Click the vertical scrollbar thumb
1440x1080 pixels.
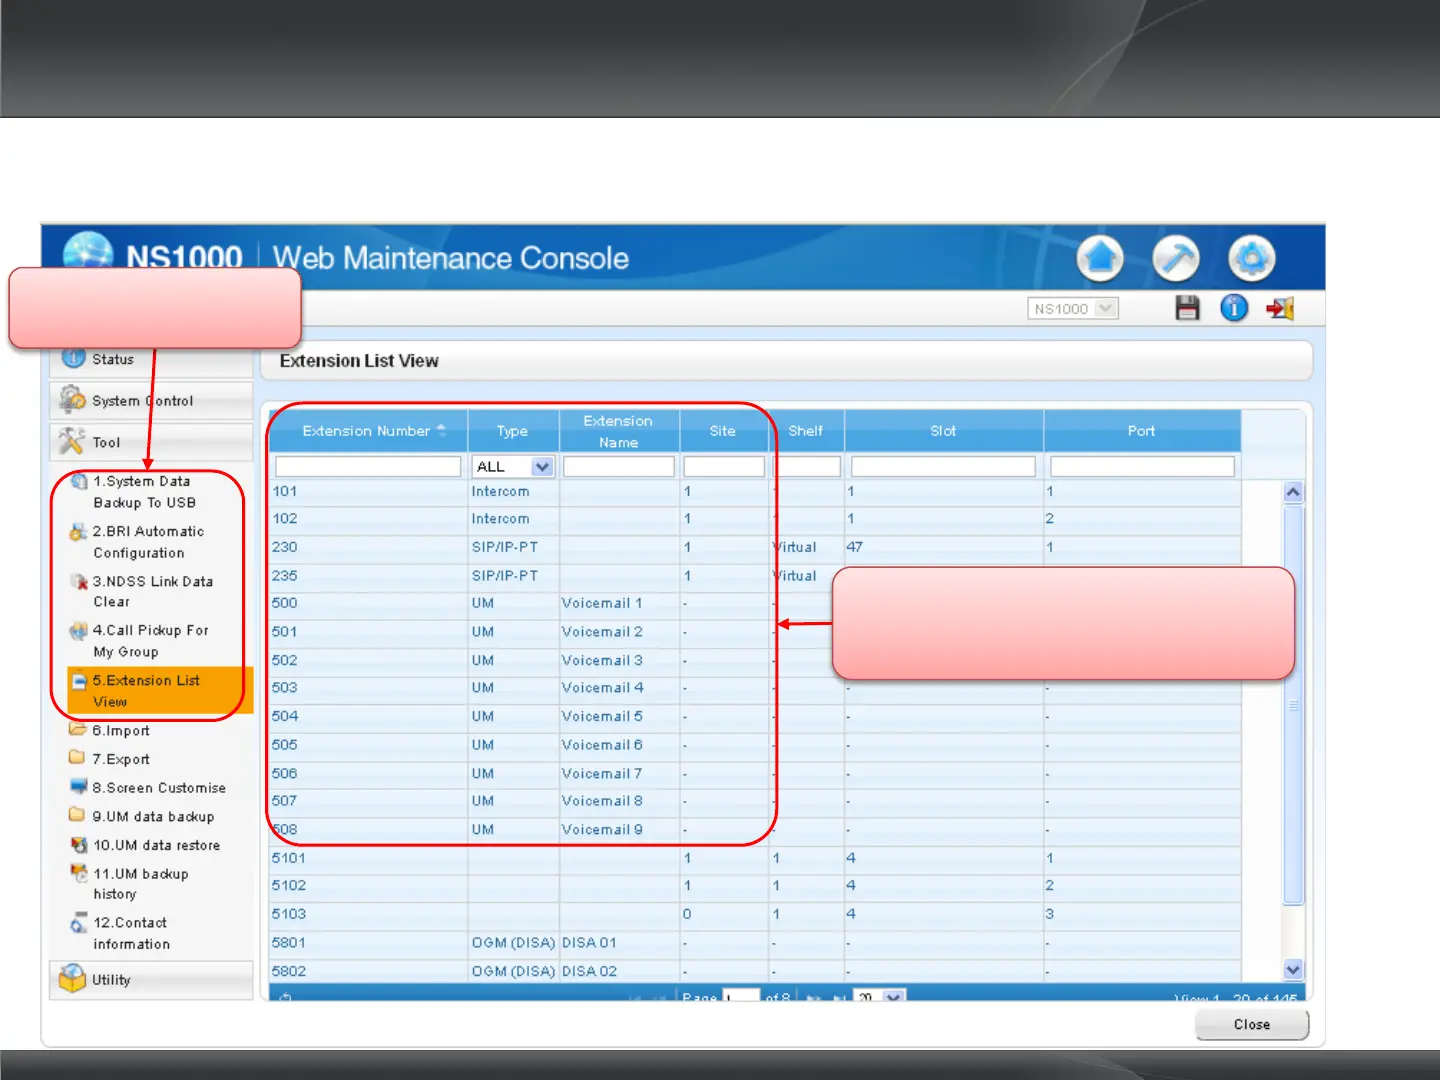[x=1293, y=704]
